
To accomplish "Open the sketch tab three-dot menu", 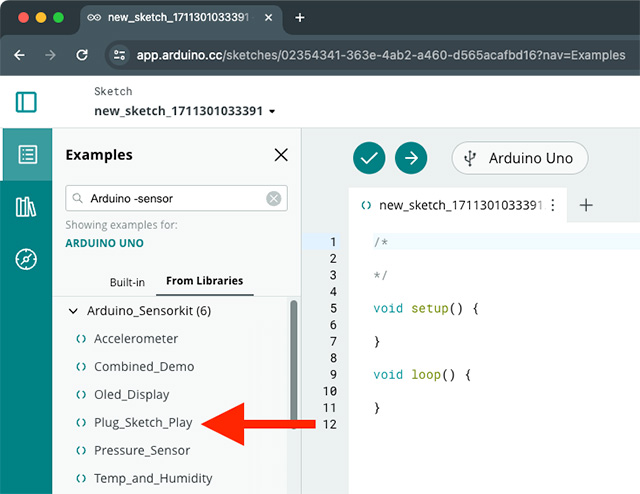I will [x=553, y=205].
